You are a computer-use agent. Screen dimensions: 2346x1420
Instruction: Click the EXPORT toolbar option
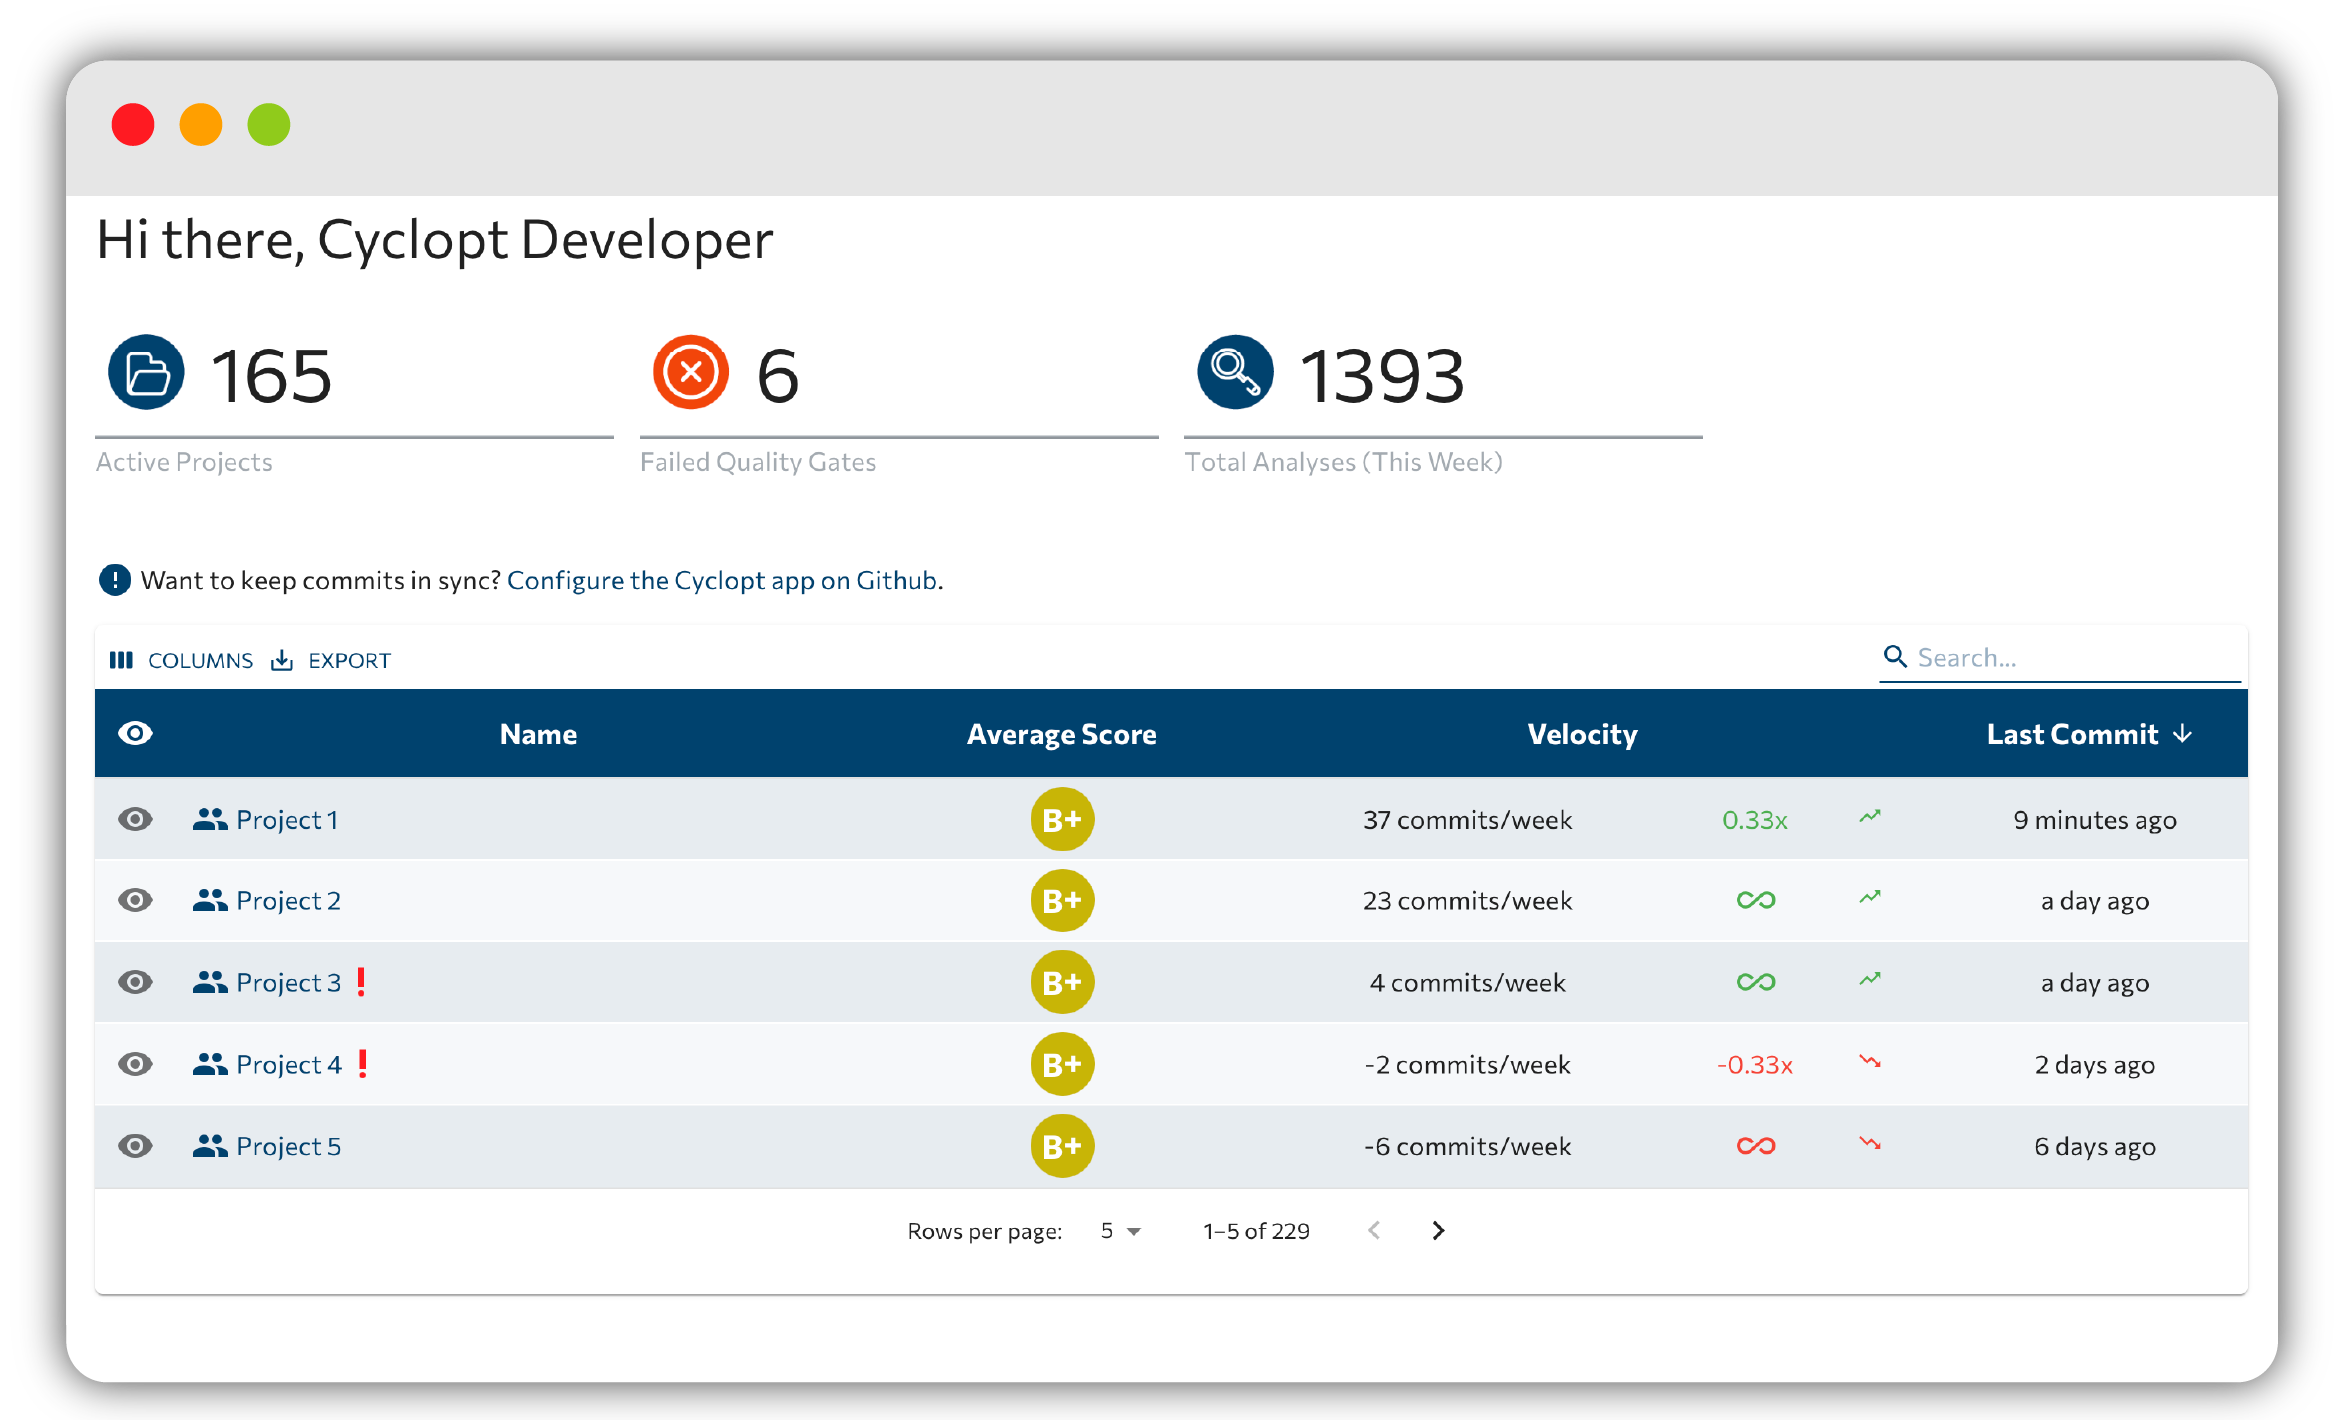tap(331, 660)
